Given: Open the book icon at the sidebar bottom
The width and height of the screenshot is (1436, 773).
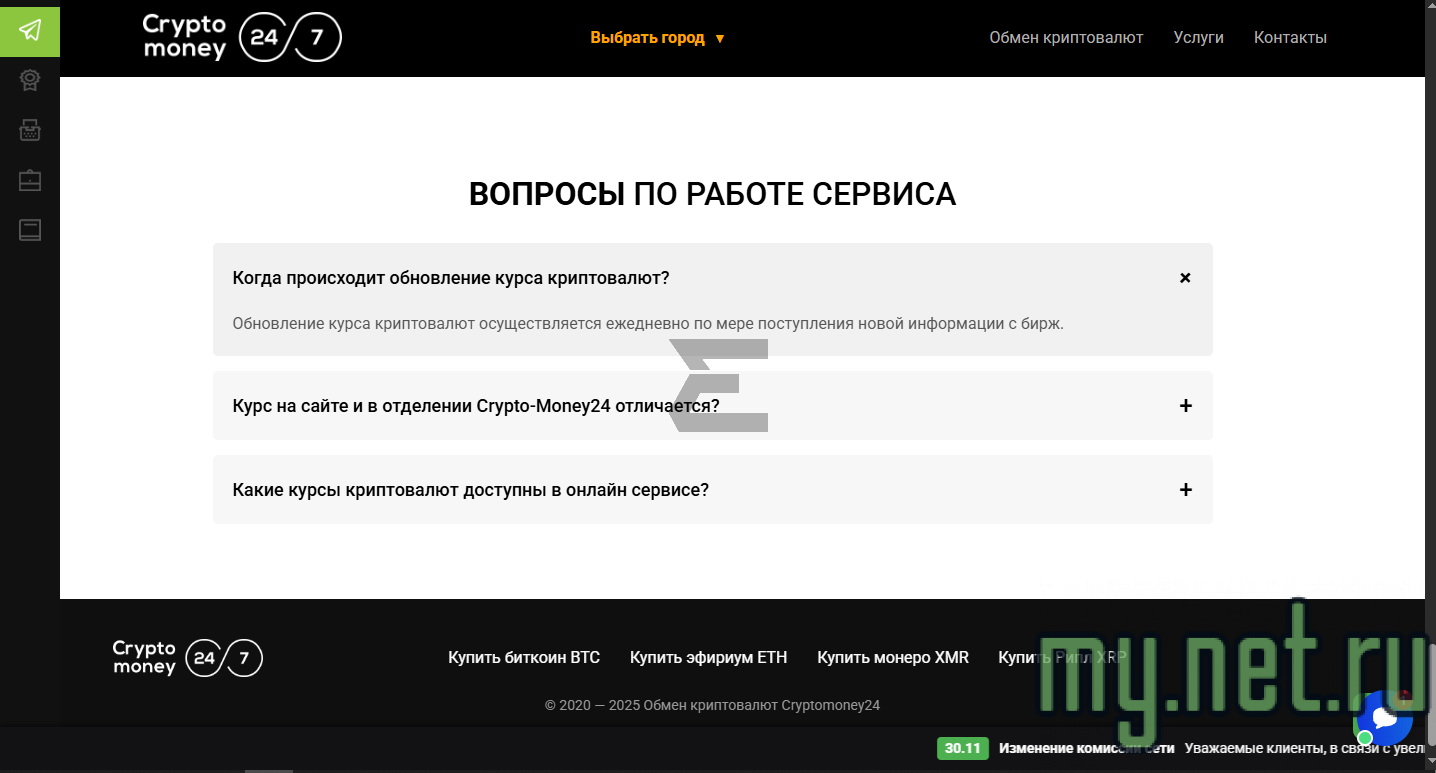Looking at the screenshot, I should point(30,230).
